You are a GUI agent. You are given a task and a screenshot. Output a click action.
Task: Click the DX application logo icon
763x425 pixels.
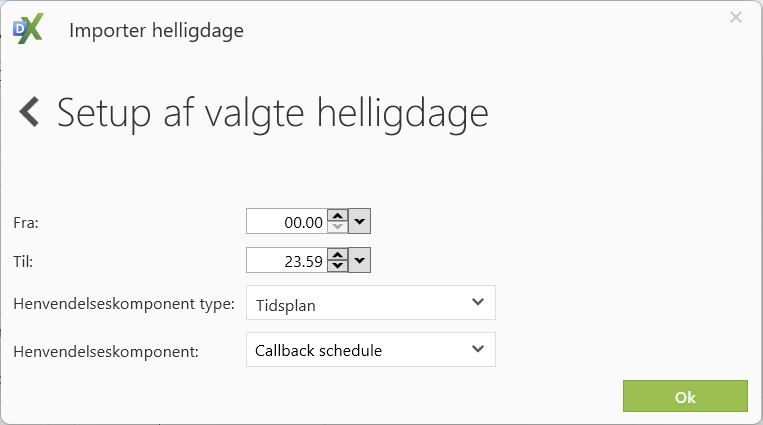28,29
